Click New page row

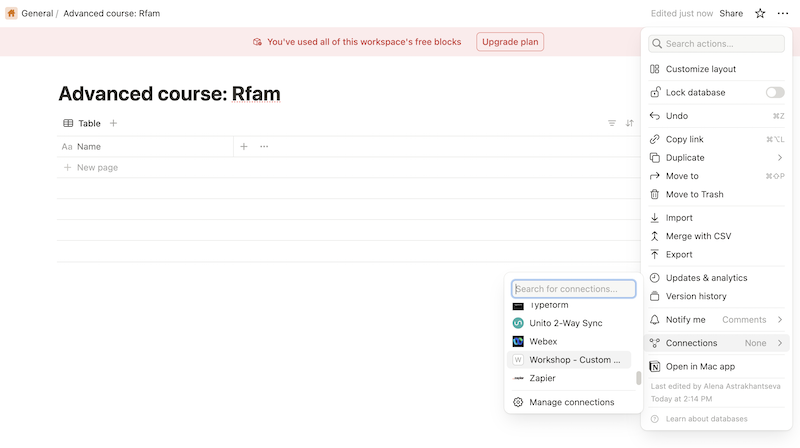tap(348, 167)
